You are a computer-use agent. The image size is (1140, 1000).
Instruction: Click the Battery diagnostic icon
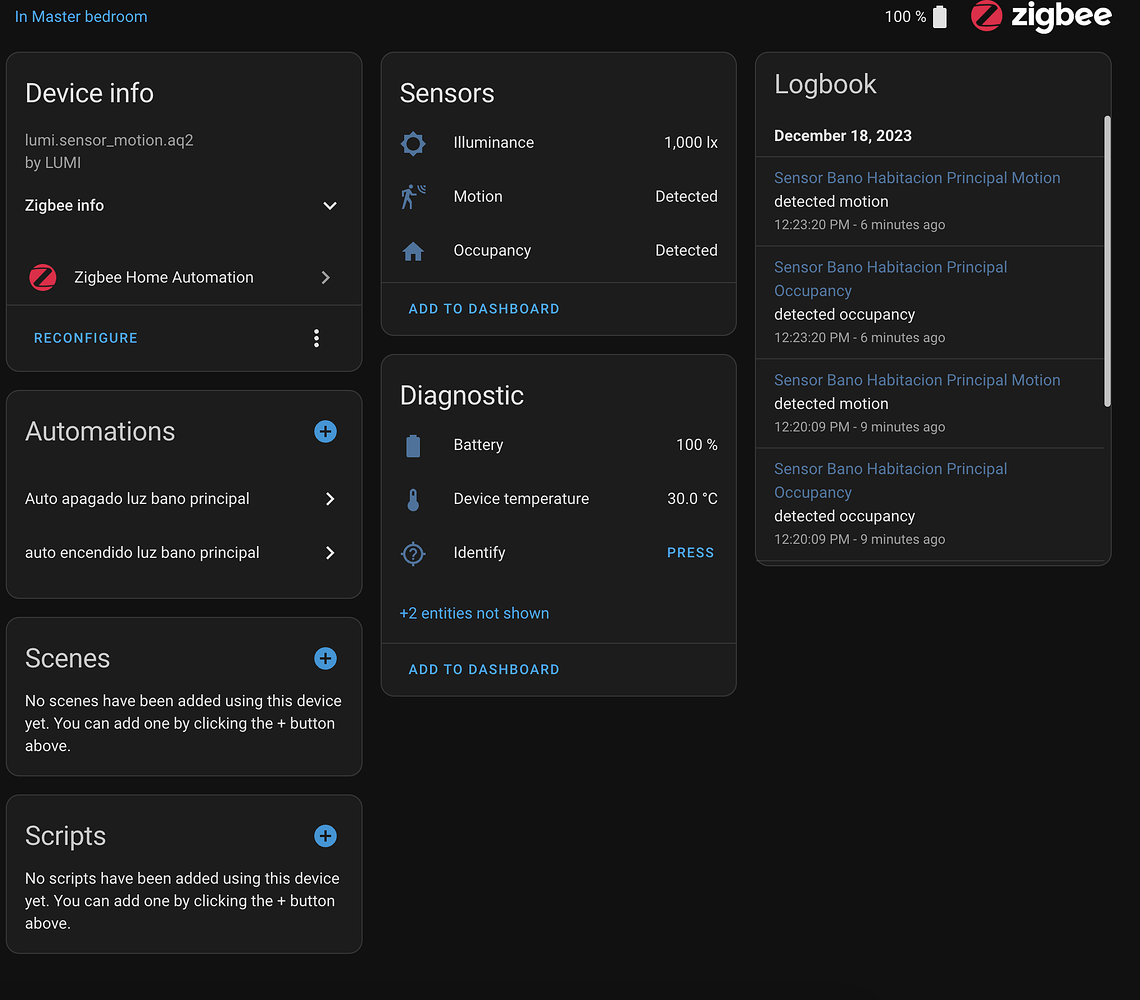(413, 445)
